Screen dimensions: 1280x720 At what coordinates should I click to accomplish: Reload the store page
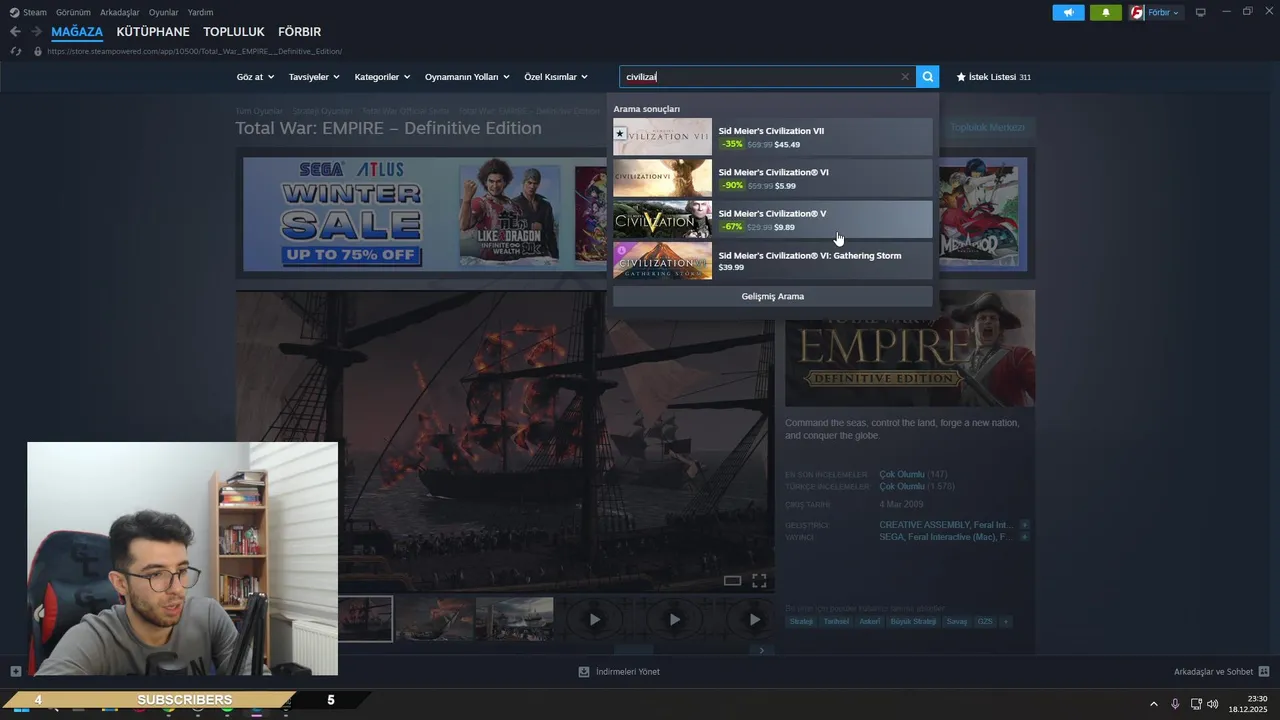[x=15, y=51]
